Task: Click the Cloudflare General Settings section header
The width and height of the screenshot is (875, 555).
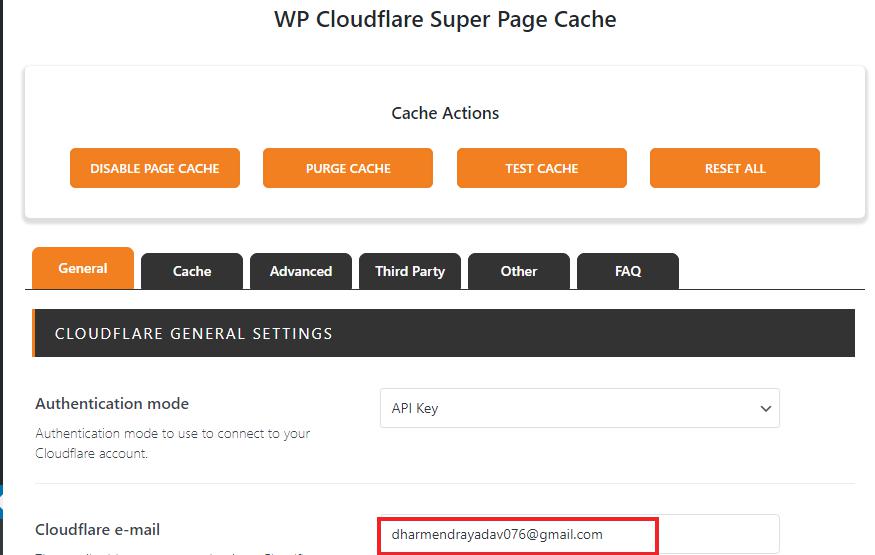Action: 194,333
